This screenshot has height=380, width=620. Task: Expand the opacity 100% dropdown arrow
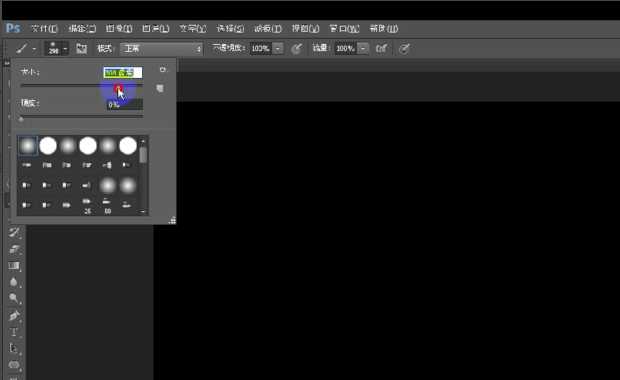[x=278, y=49]
